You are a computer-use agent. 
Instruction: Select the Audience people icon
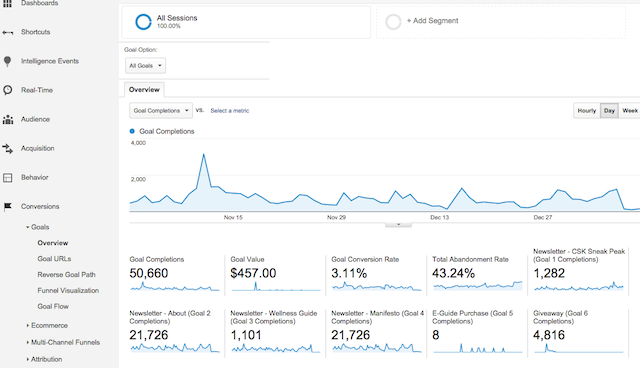(x=8, y=120)
